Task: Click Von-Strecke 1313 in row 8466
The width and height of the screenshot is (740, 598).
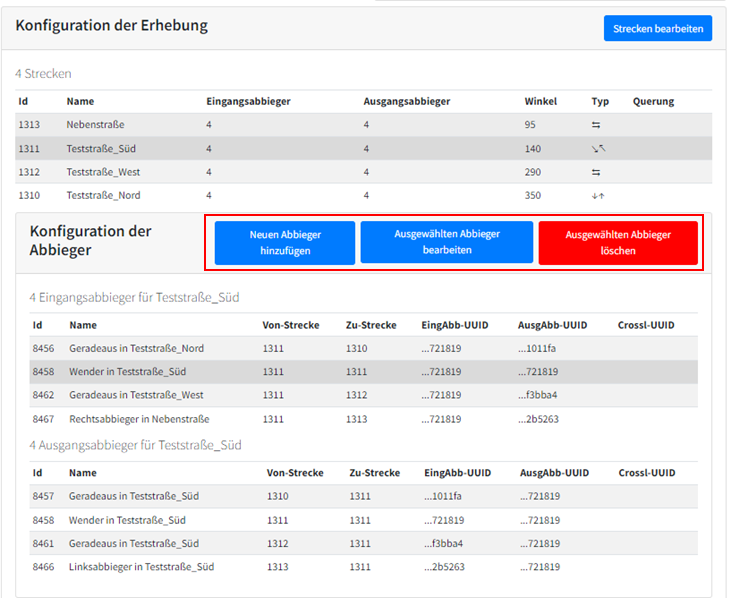Action: point(278,567)
